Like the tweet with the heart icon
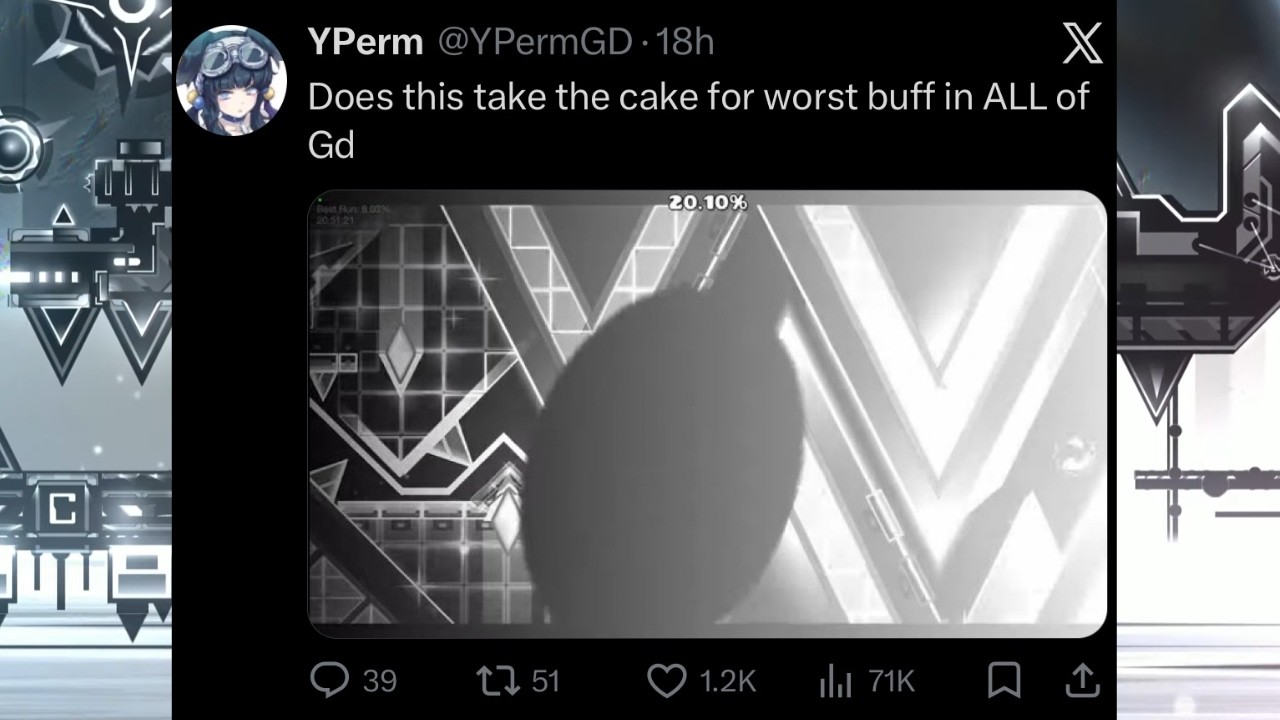Screen dimensions: 1280x720 [666, 681]
